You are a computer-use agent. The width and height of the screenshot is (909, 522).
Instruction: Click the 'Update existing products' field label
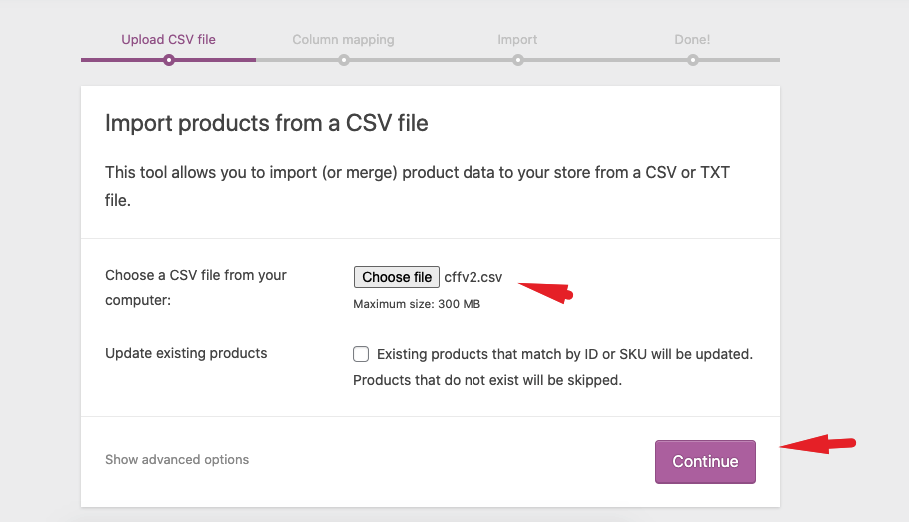click(186, 353)
